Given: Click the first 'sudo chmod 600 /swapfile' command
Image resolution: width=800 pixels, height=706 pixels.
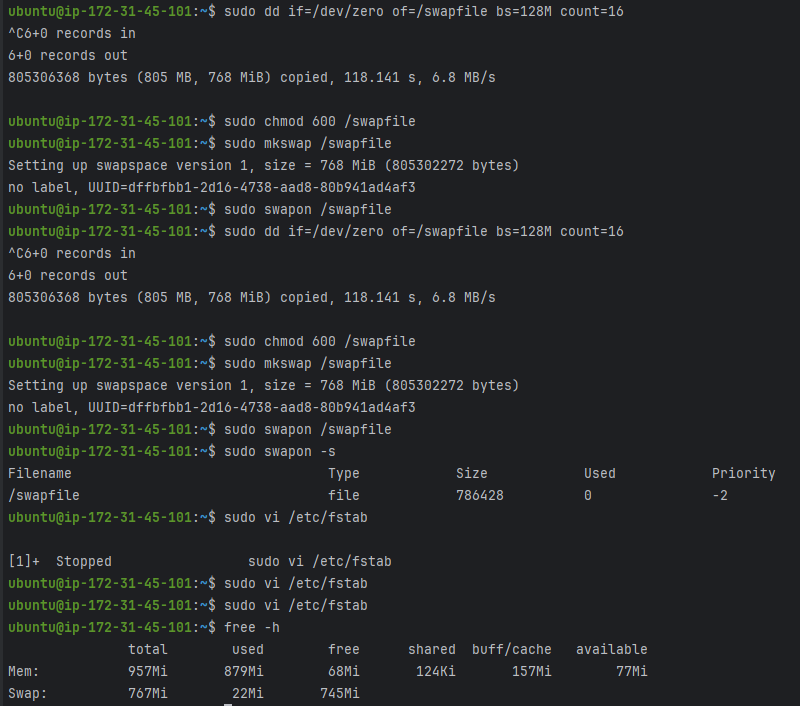Looking at the screenshot, I should pyautogui.click(x=319, y=121).
